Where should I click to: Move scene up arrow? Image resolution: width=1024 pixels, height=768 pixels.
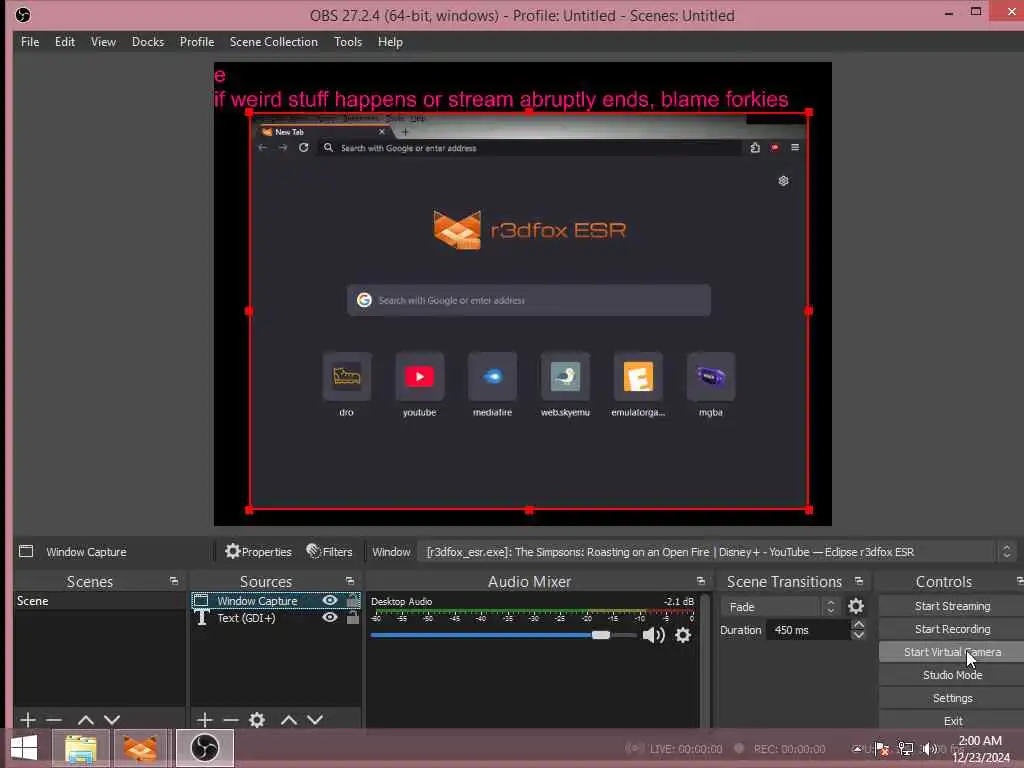[86, 720]
